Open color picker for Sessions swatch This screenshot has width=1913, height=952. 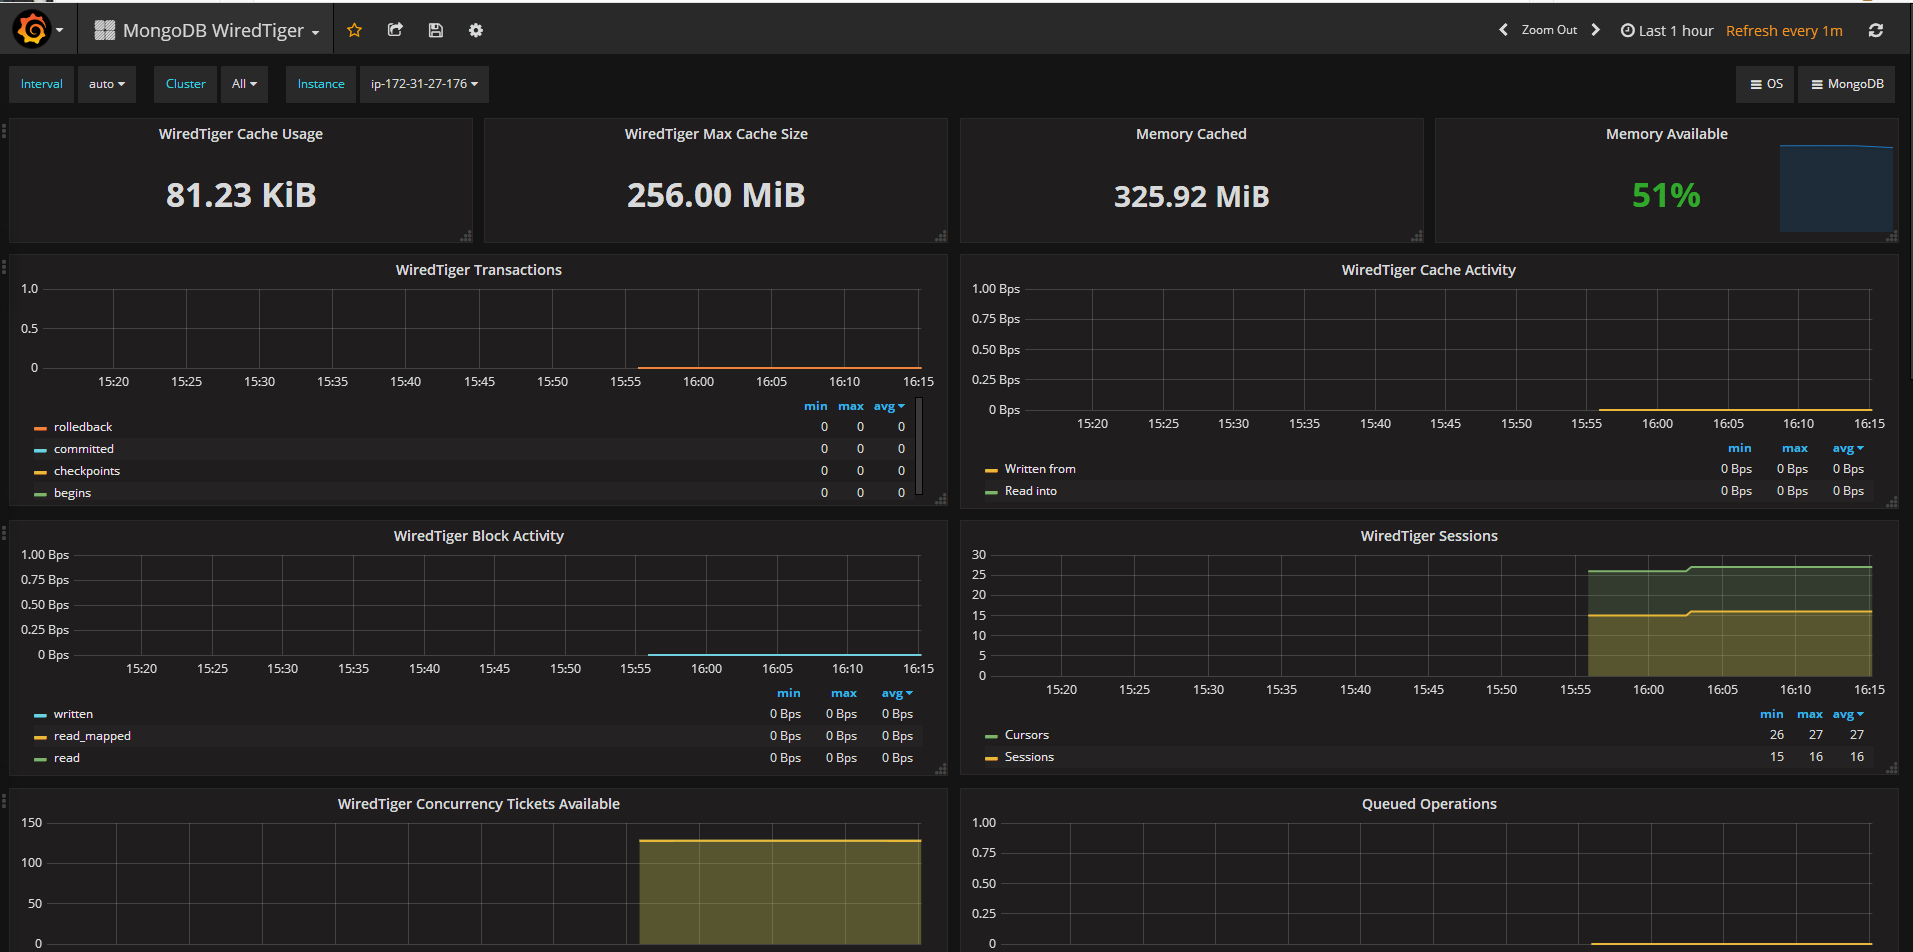coord(991,758)
